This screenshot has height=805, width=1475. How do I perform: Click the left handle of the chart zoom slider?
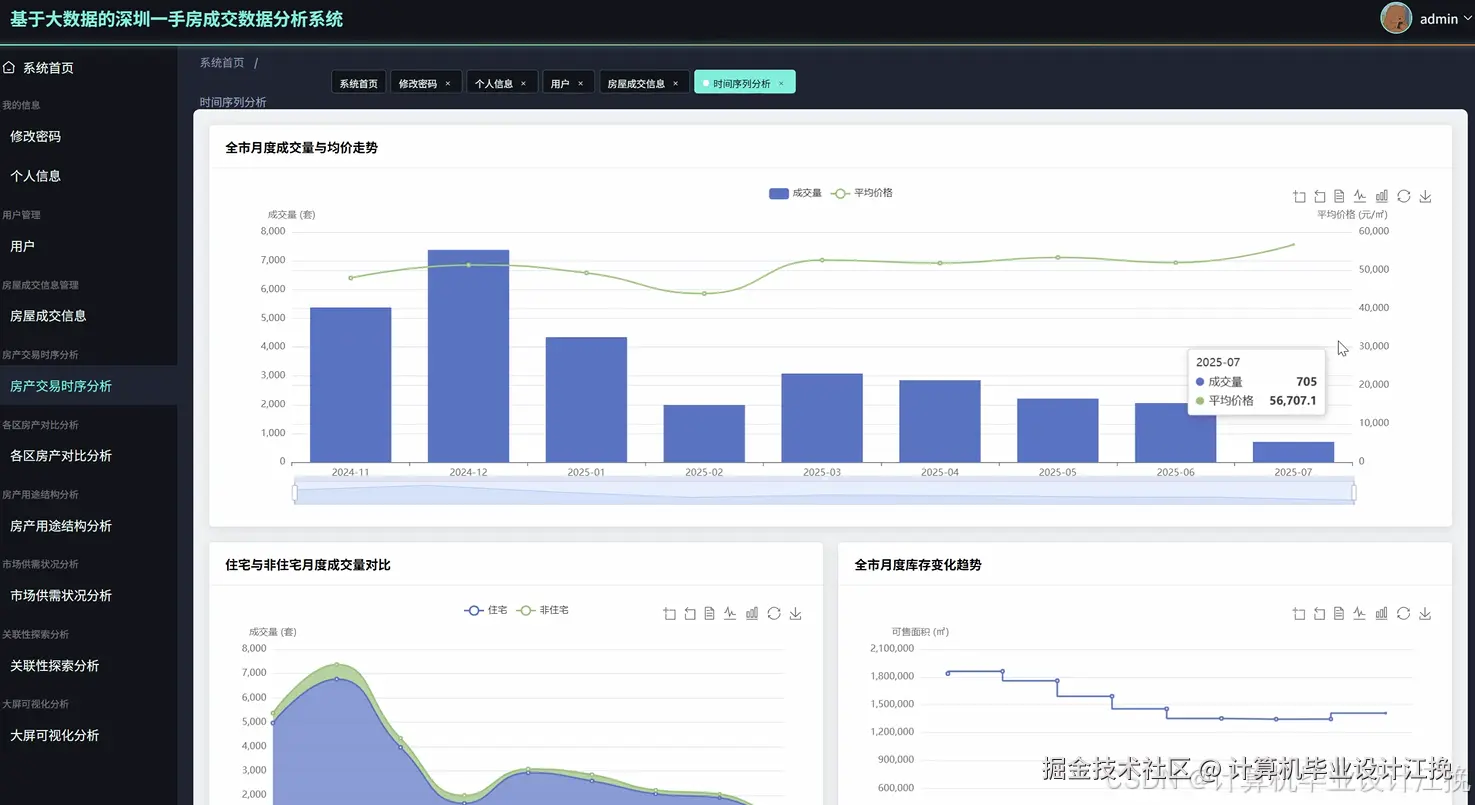[295, 492]
